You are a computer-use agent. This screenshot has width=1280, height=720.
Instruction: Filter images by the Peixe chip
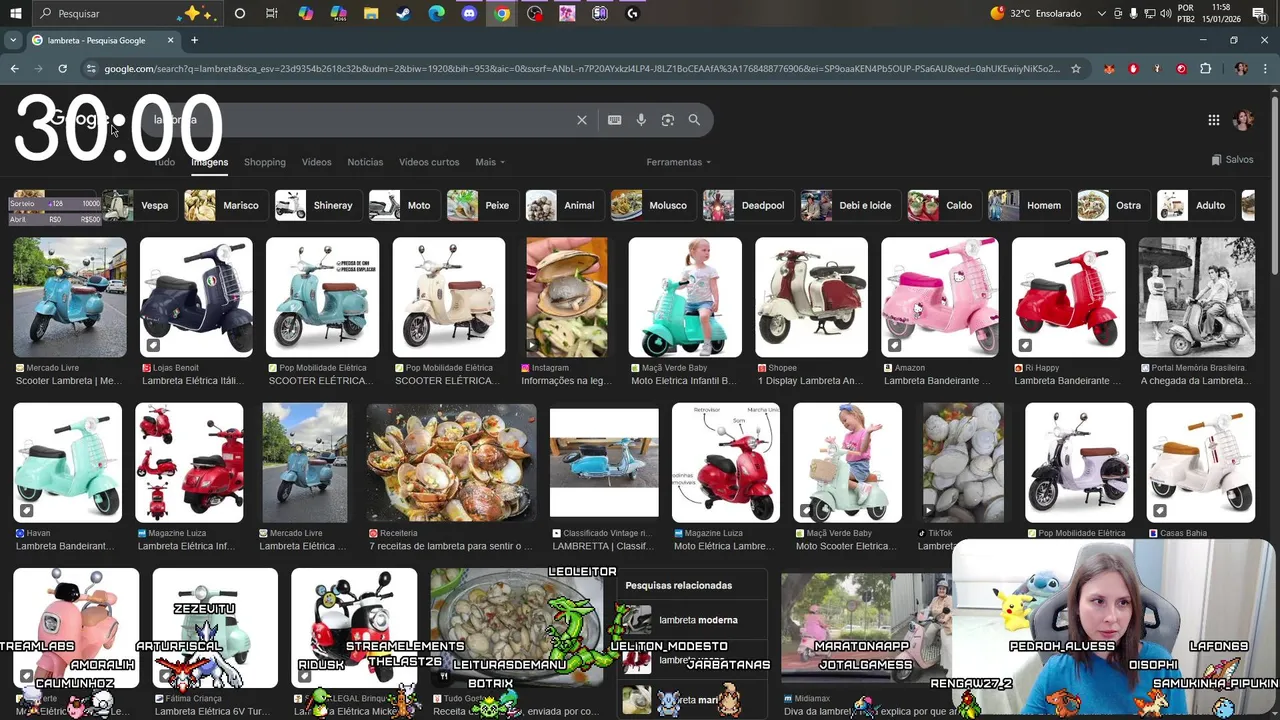point(482,205)
